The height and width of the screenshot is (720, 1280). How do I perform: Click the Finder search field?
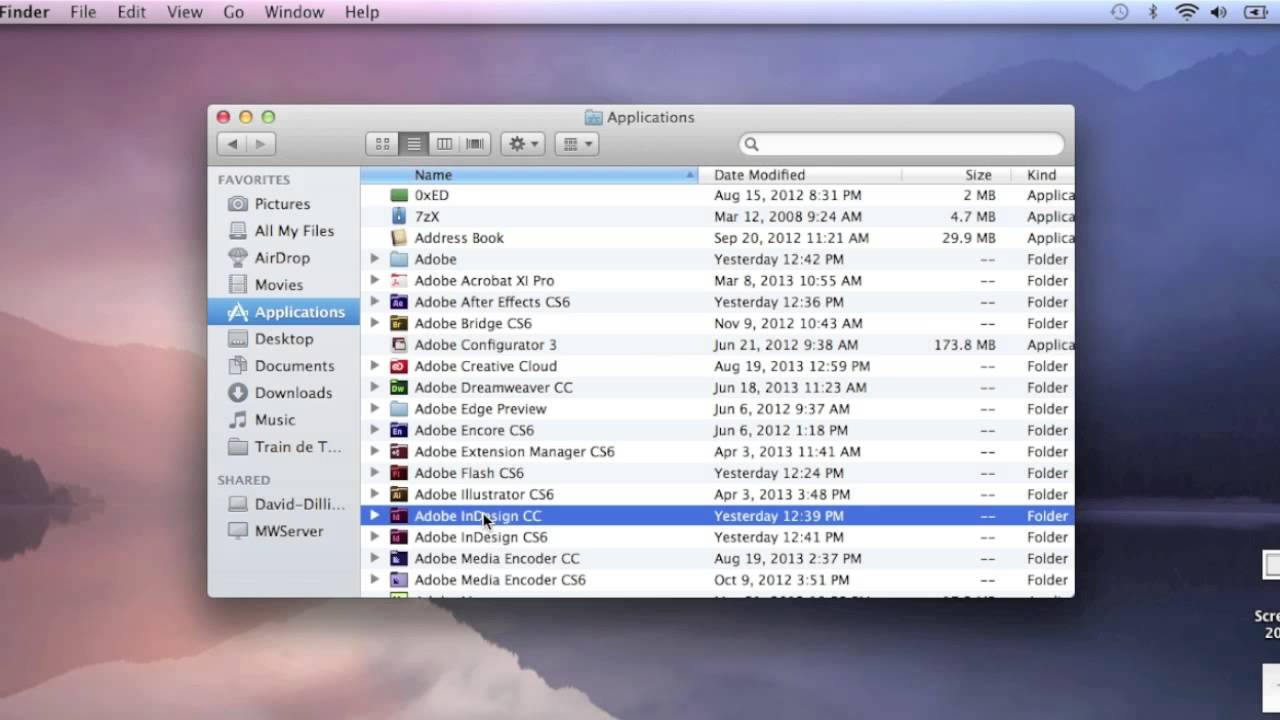tap(901, 144)
